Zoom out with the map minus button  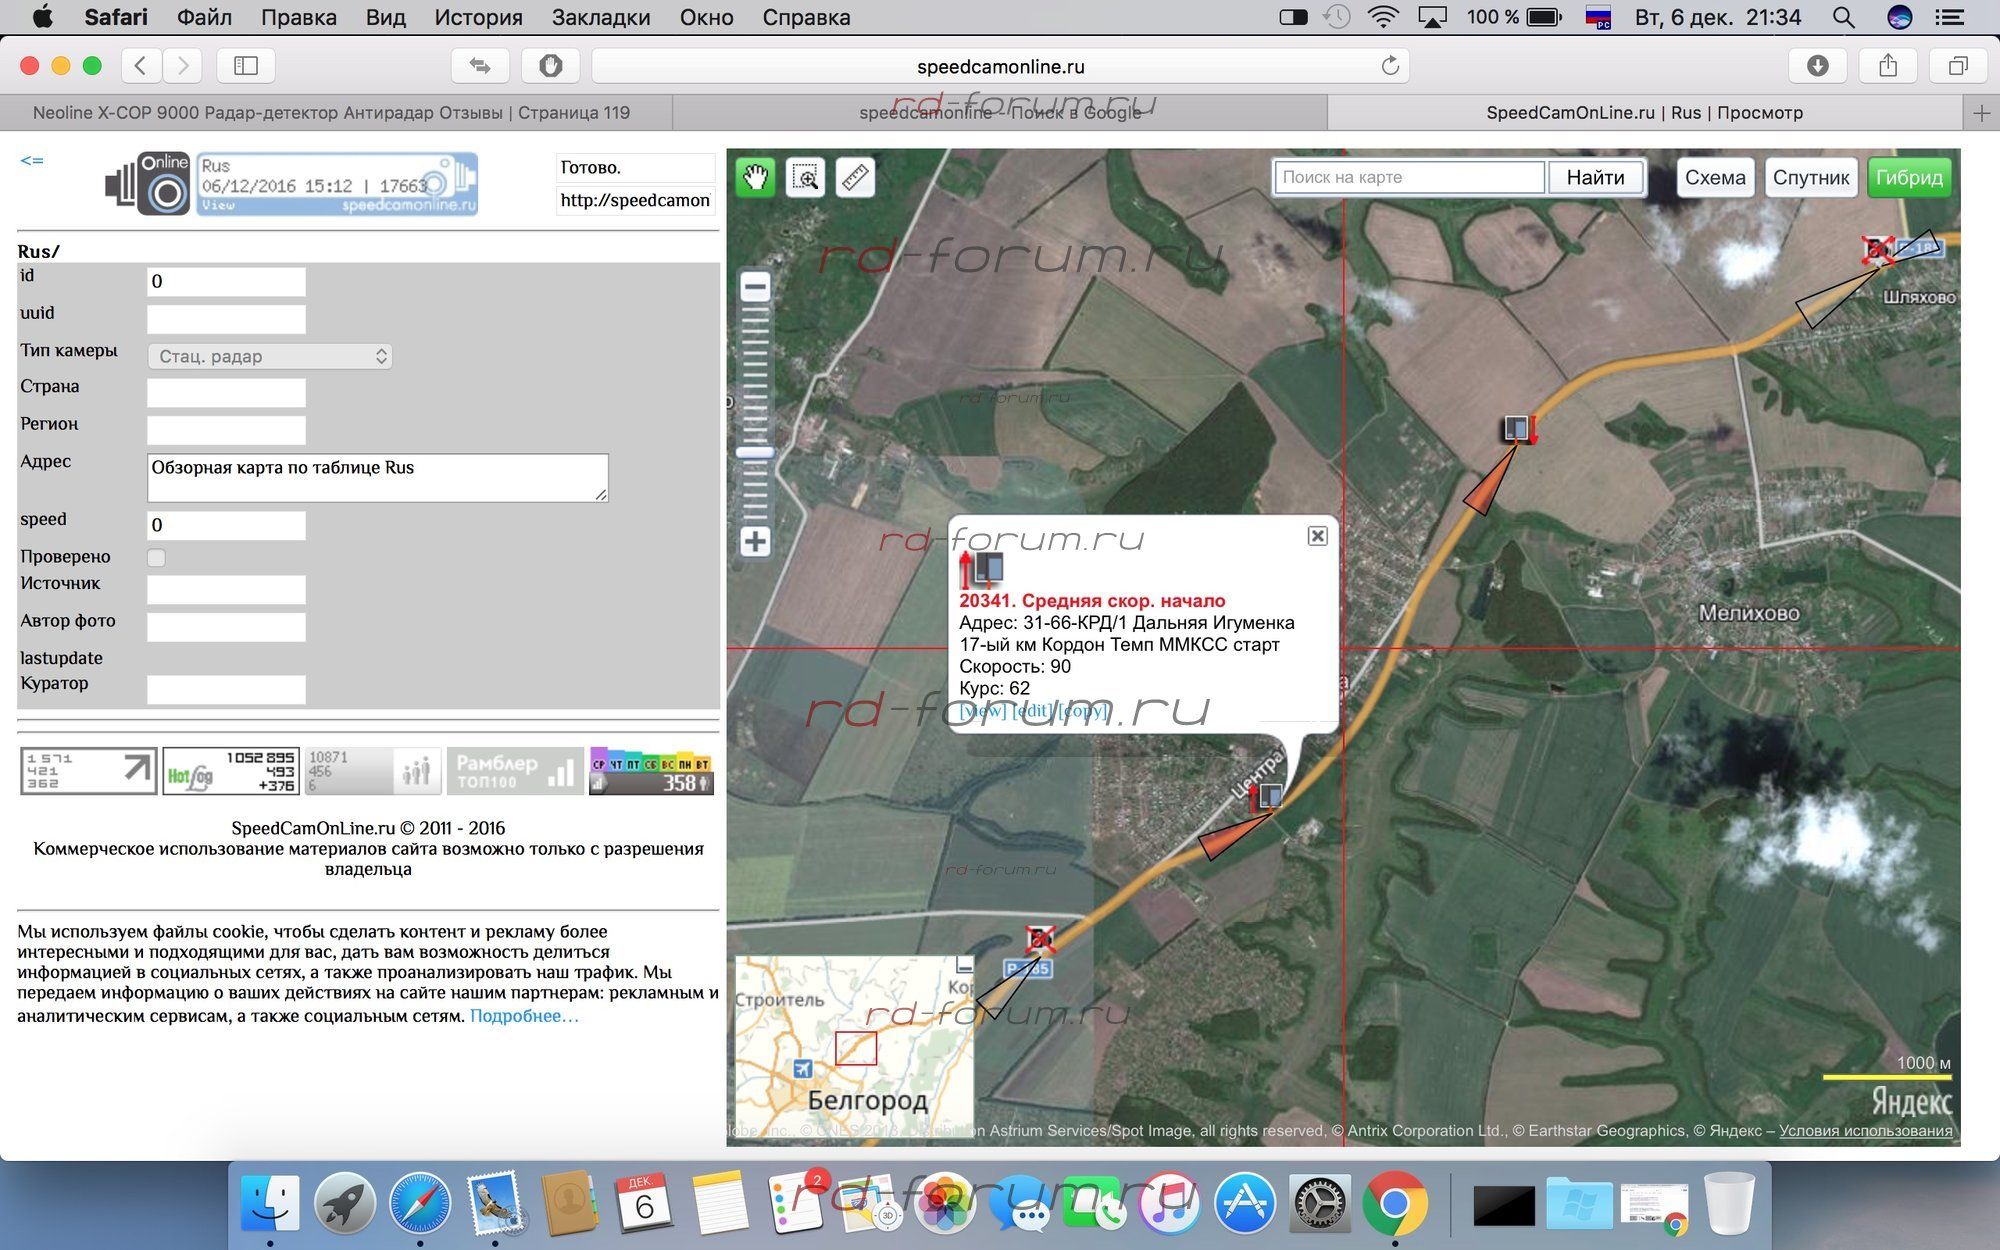click(x=755, y=288)
